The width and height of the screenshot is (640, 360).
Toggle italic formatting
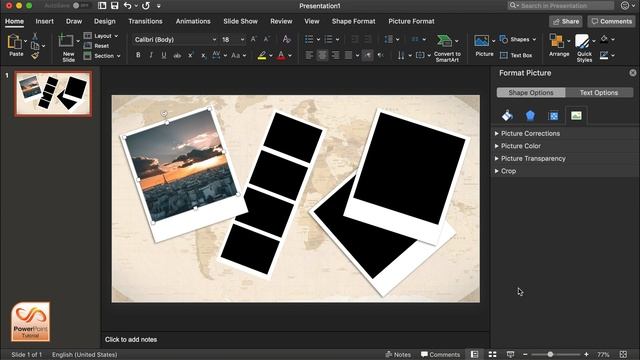[151, 55]
